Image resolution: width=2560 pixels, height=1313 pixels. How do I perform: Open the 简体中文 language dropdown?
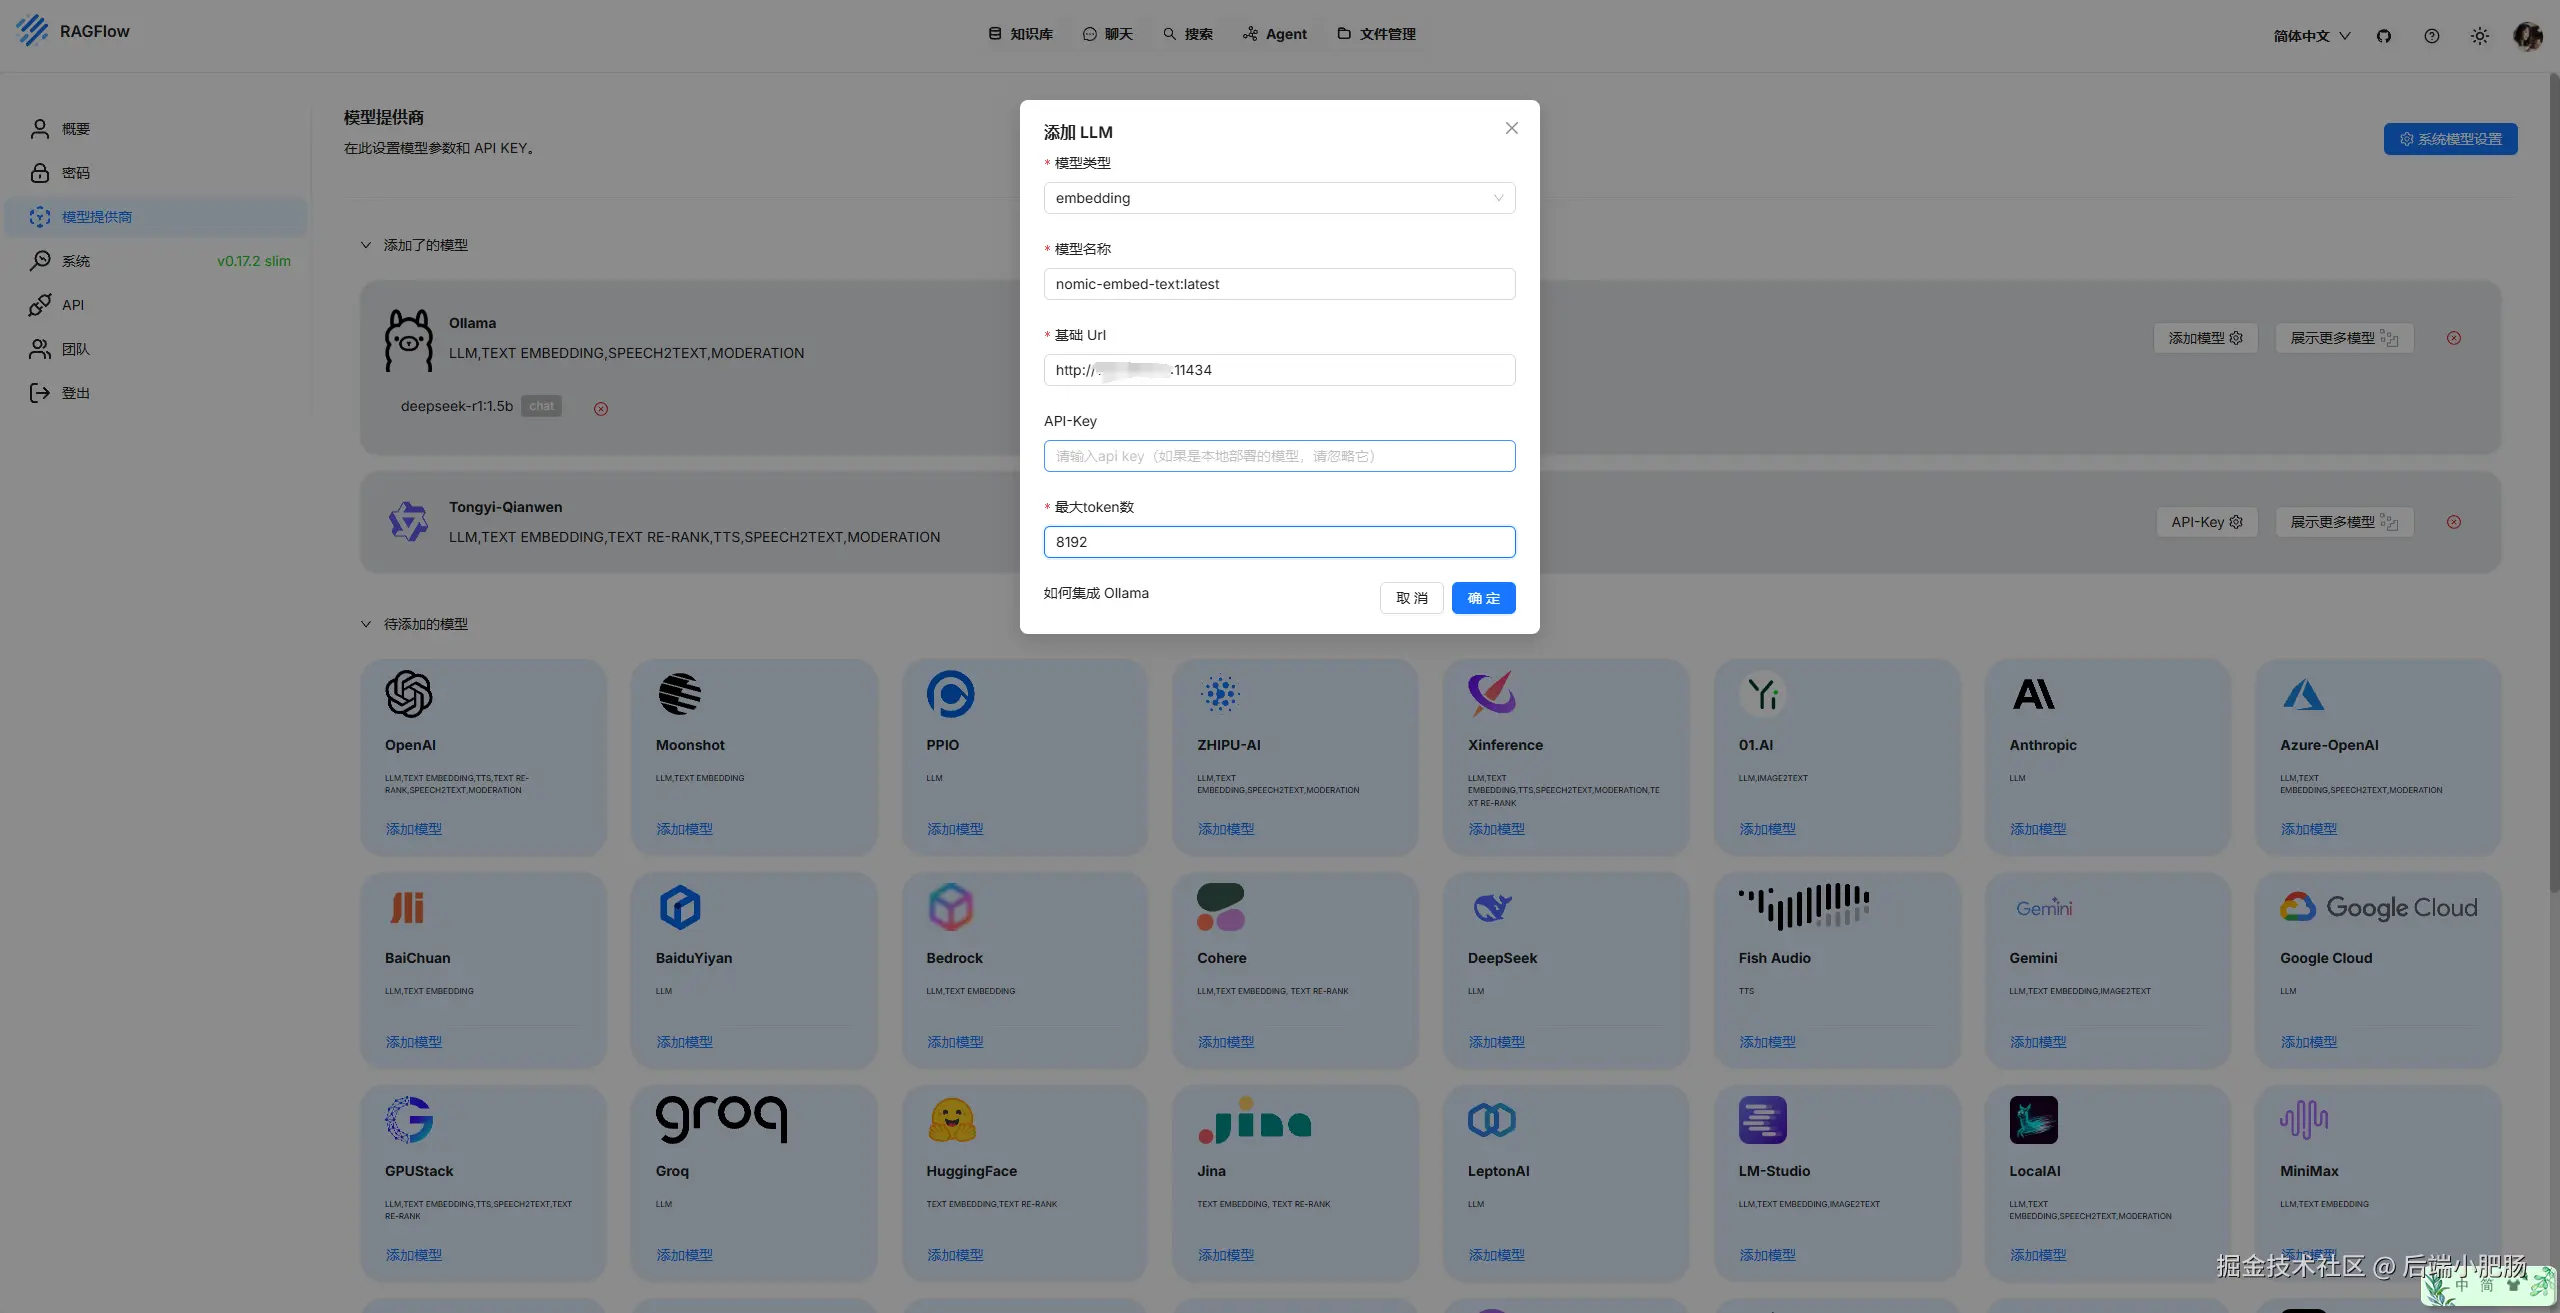coord(2312,36)
